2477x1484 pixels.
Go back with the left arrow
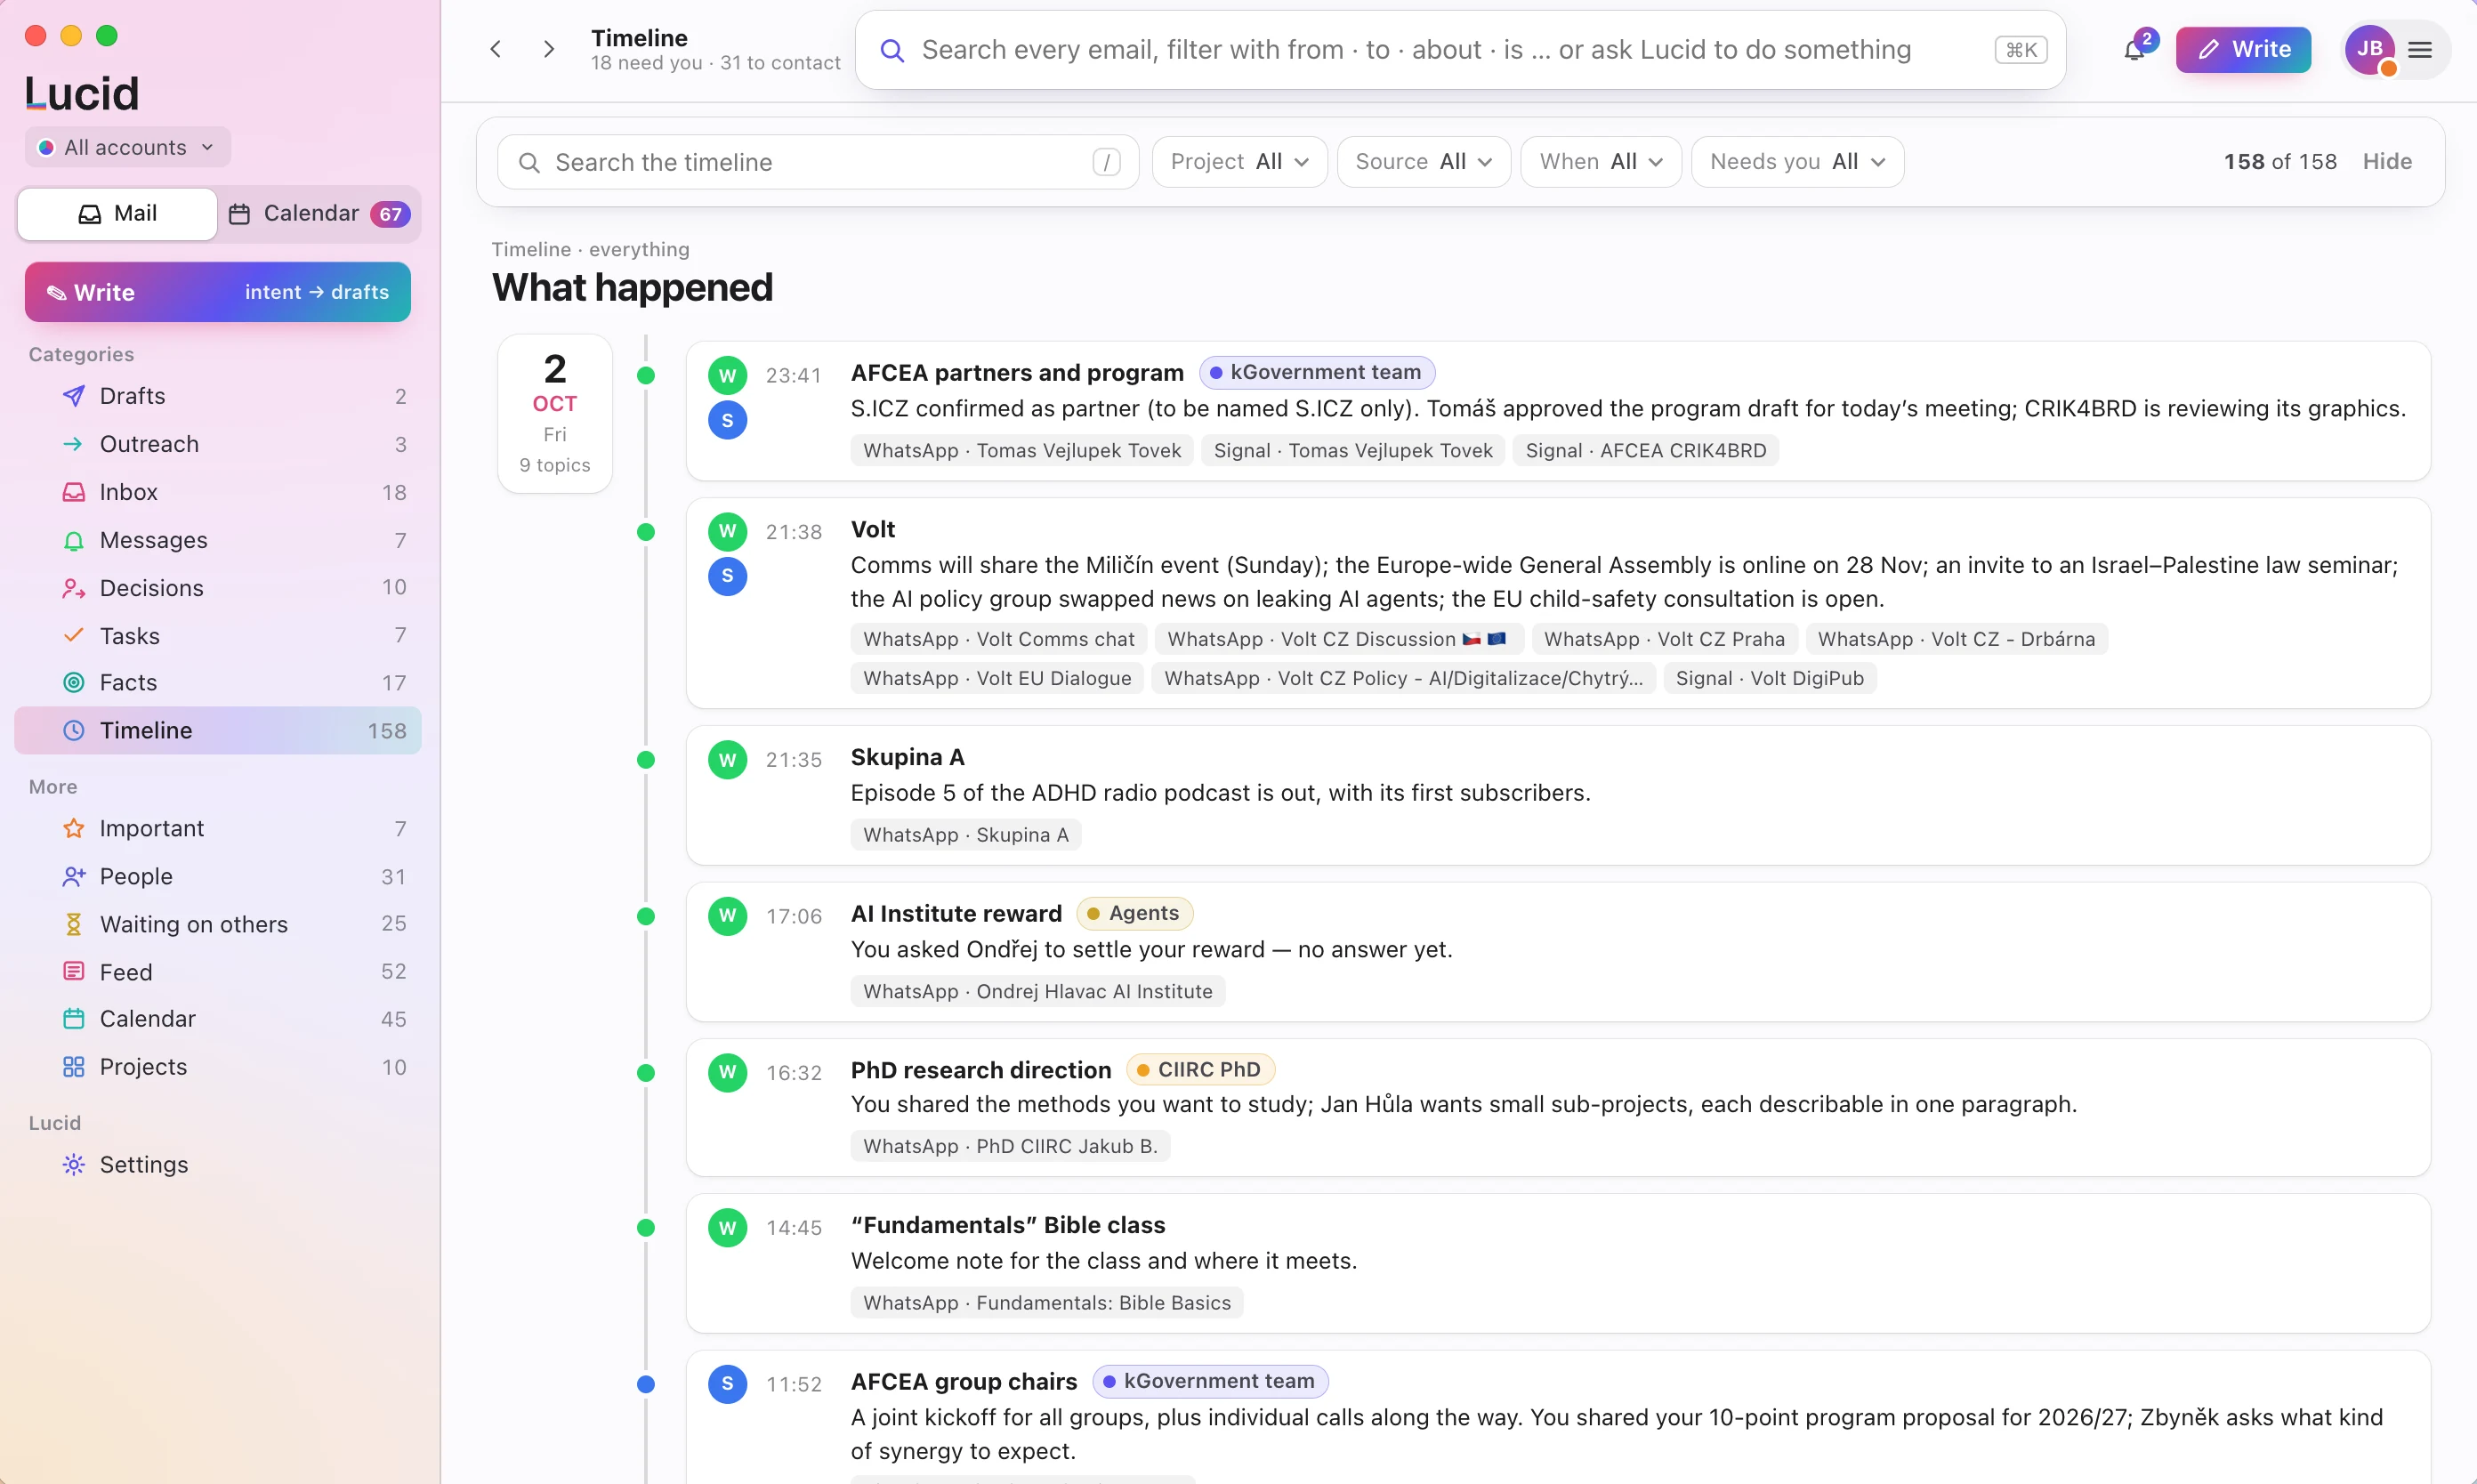pos(496,49)
